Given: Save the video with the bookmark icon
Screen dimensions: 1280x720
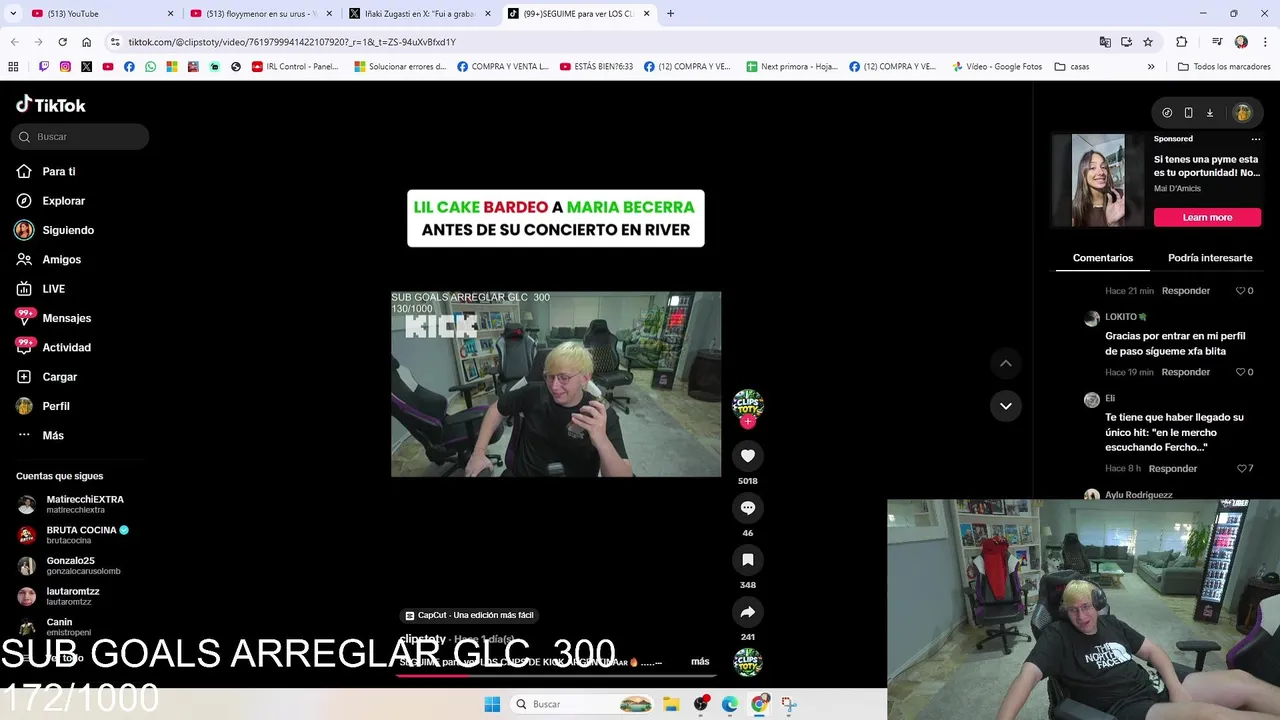Looking at the screenshot, I should (747, 560).
